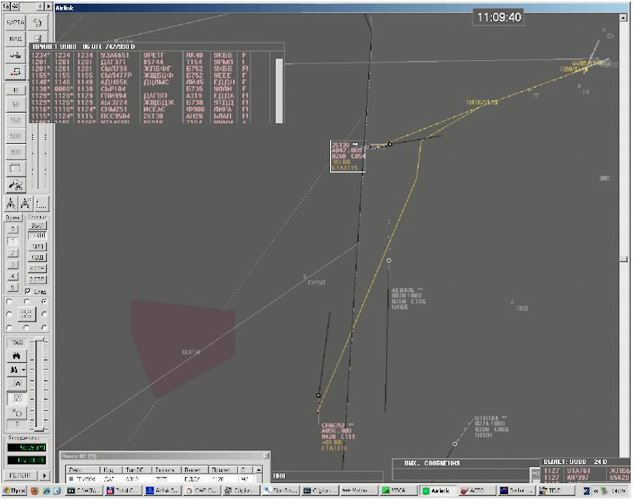Click the tall vertical slider handle at the bottom
Image resolution: width=634 pixels, height=500 pixels.
pos(39,429)
